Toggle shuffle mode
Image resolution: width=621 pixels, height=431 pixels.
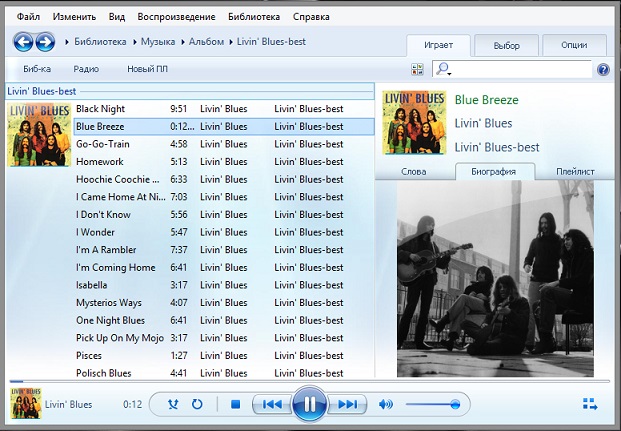pos(173,404)
